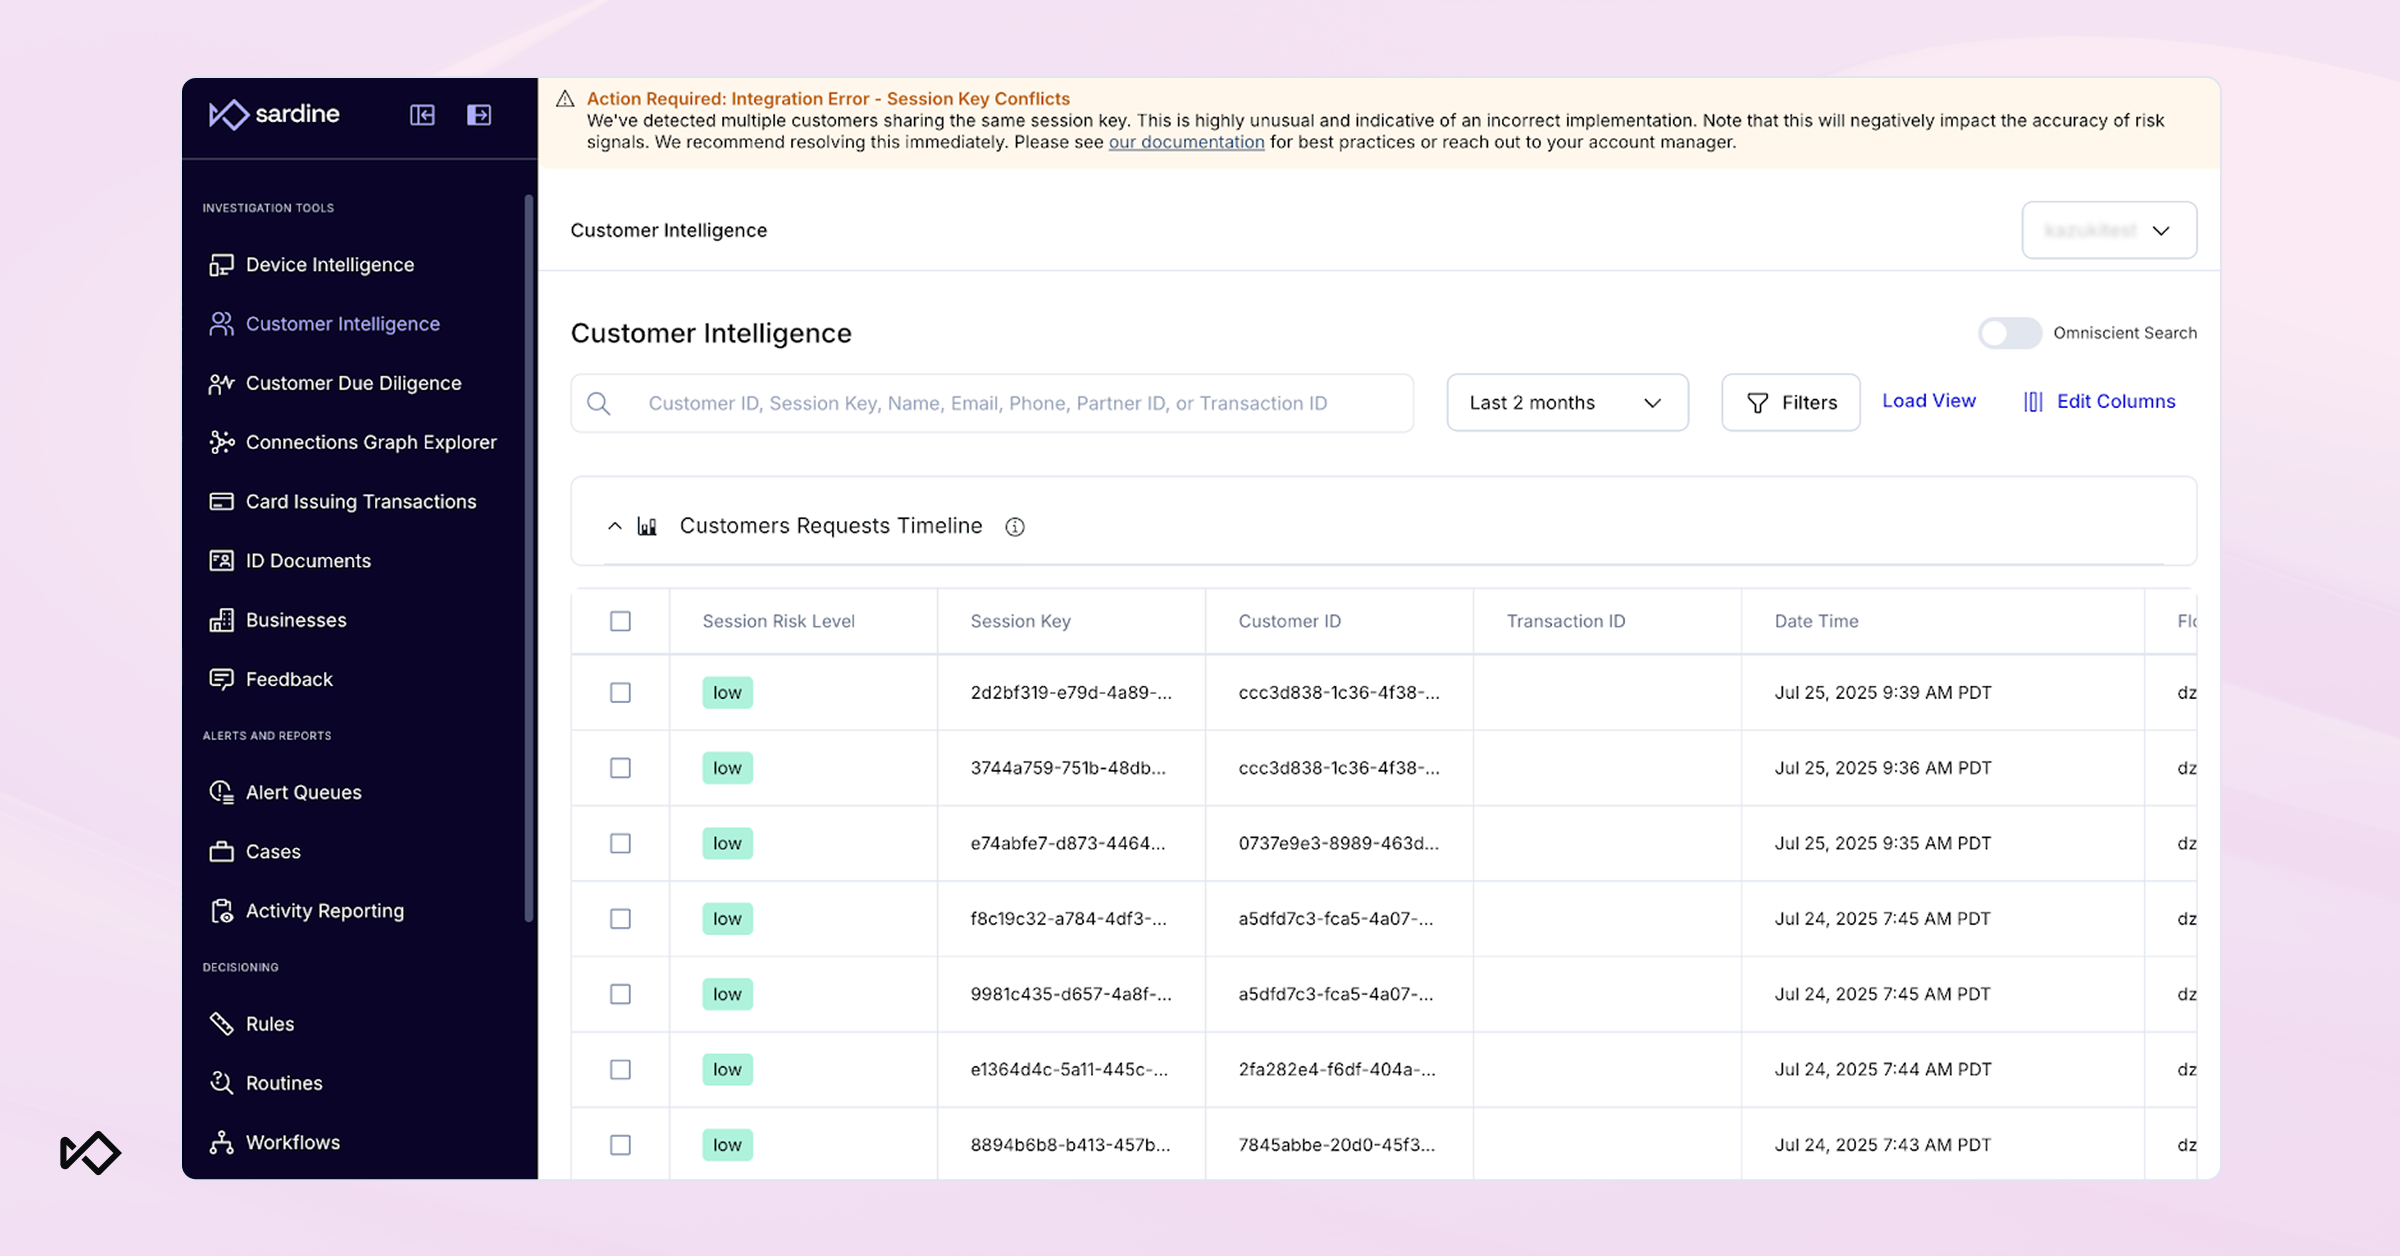Click the Routines search-clock icon
This screenshot has width=2400, height=1256.
coord(221,1083)
